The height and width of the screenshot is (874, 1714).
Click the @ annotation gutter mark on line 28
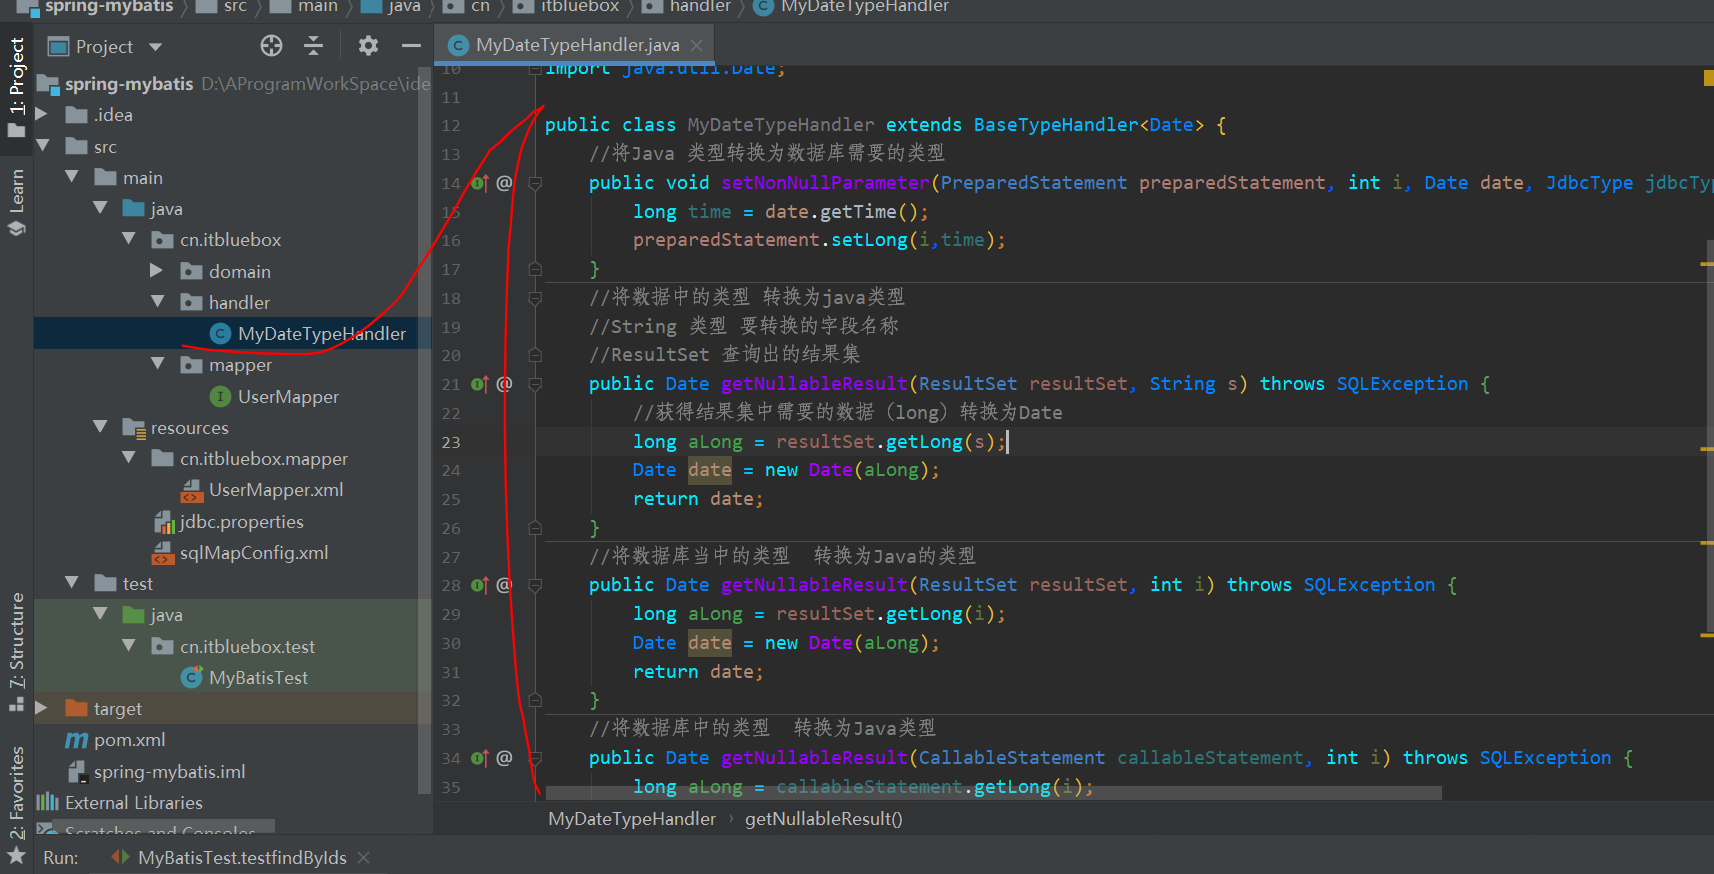click(x=504, y=585)
